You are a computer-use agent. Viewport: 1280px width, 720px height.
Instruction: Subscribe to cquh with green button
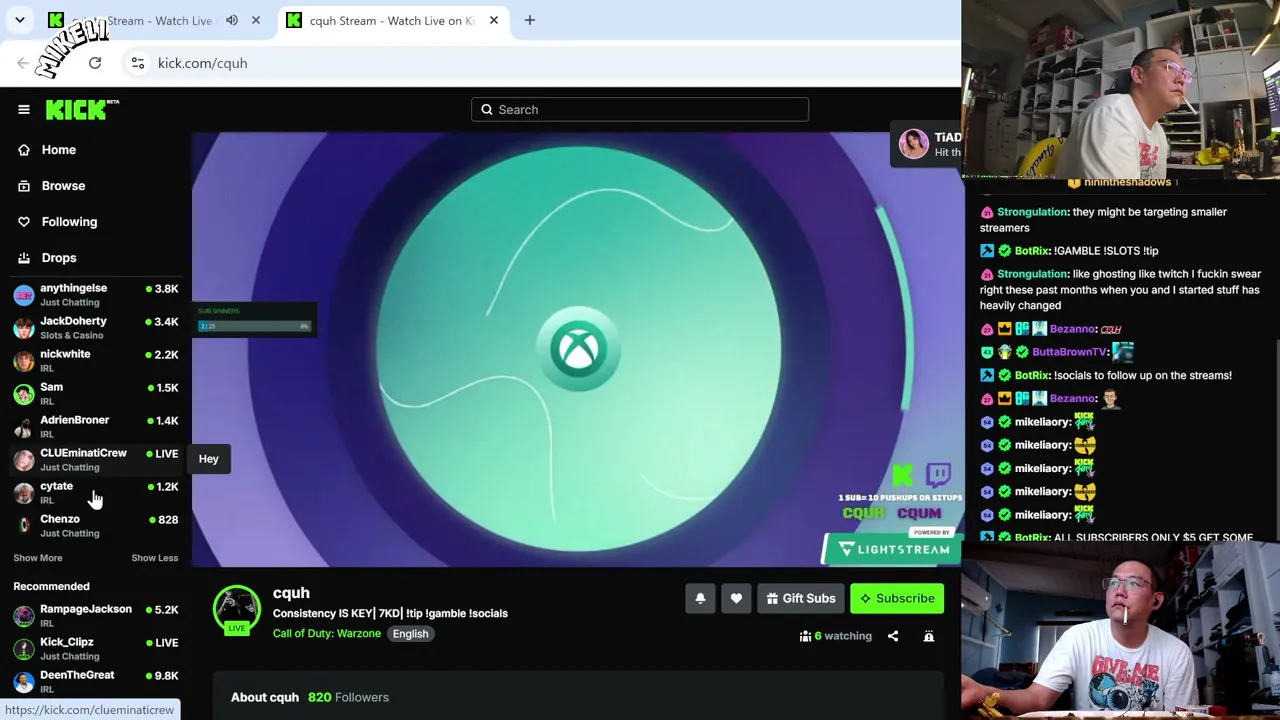click(x=897, y=599)
